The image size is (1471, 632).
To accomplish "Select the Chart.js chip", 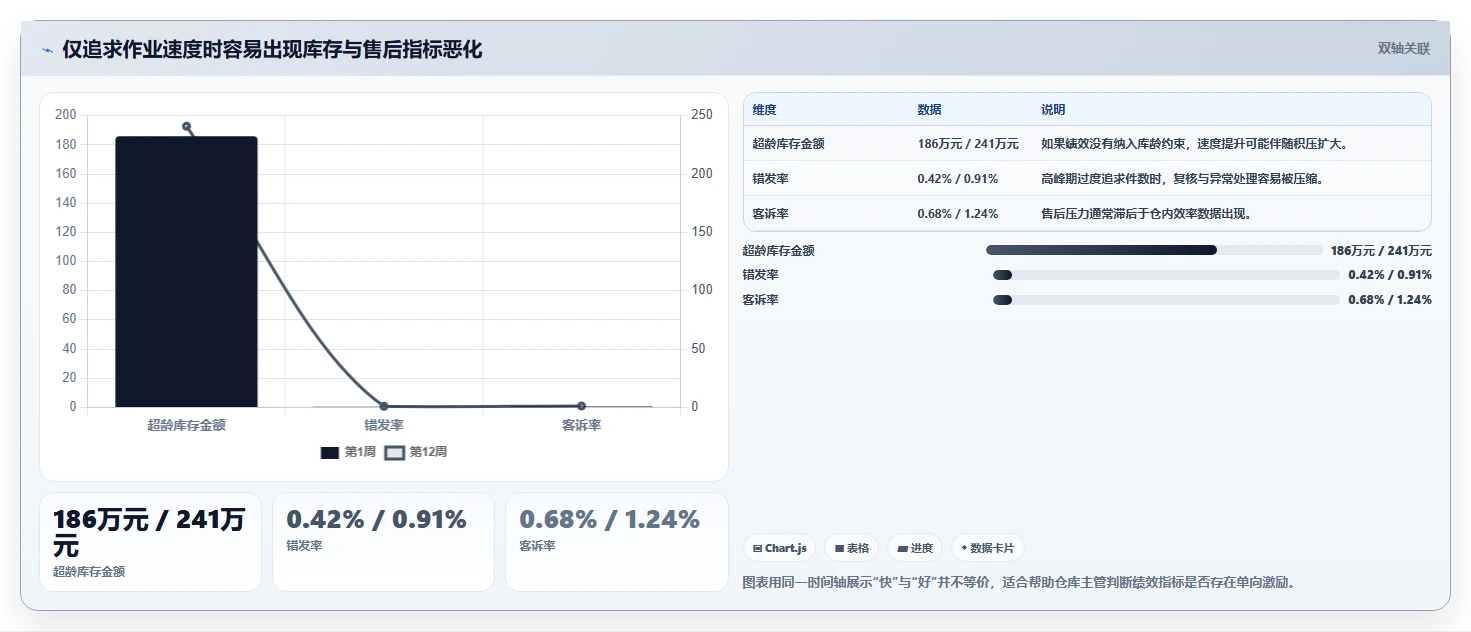I will pos(779,548).
